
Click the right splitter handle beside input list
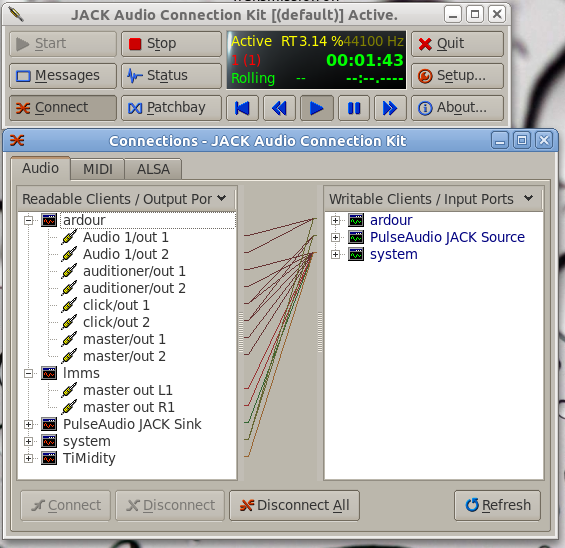320,332
